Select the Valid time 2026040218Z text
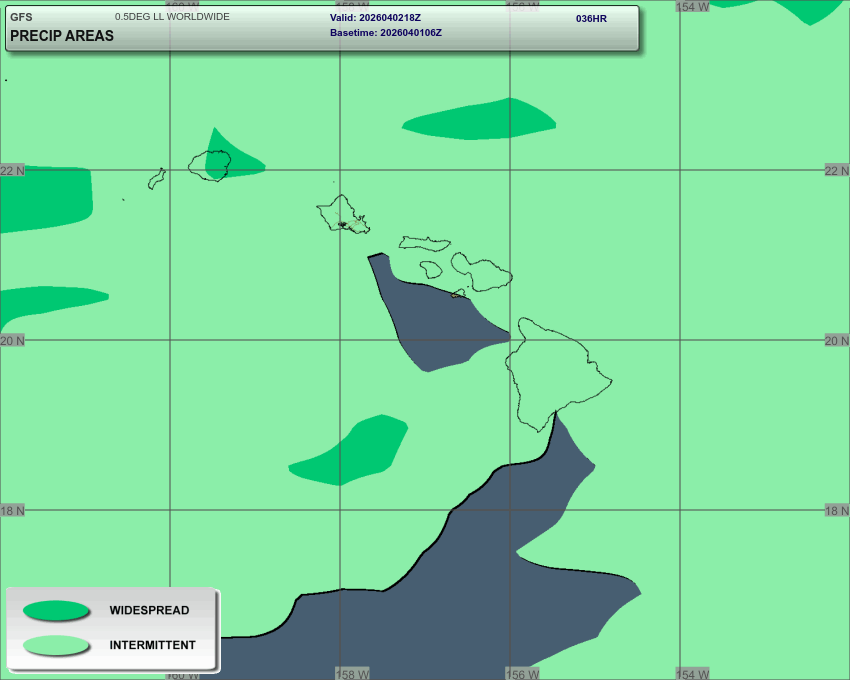 tap(375, 18)
